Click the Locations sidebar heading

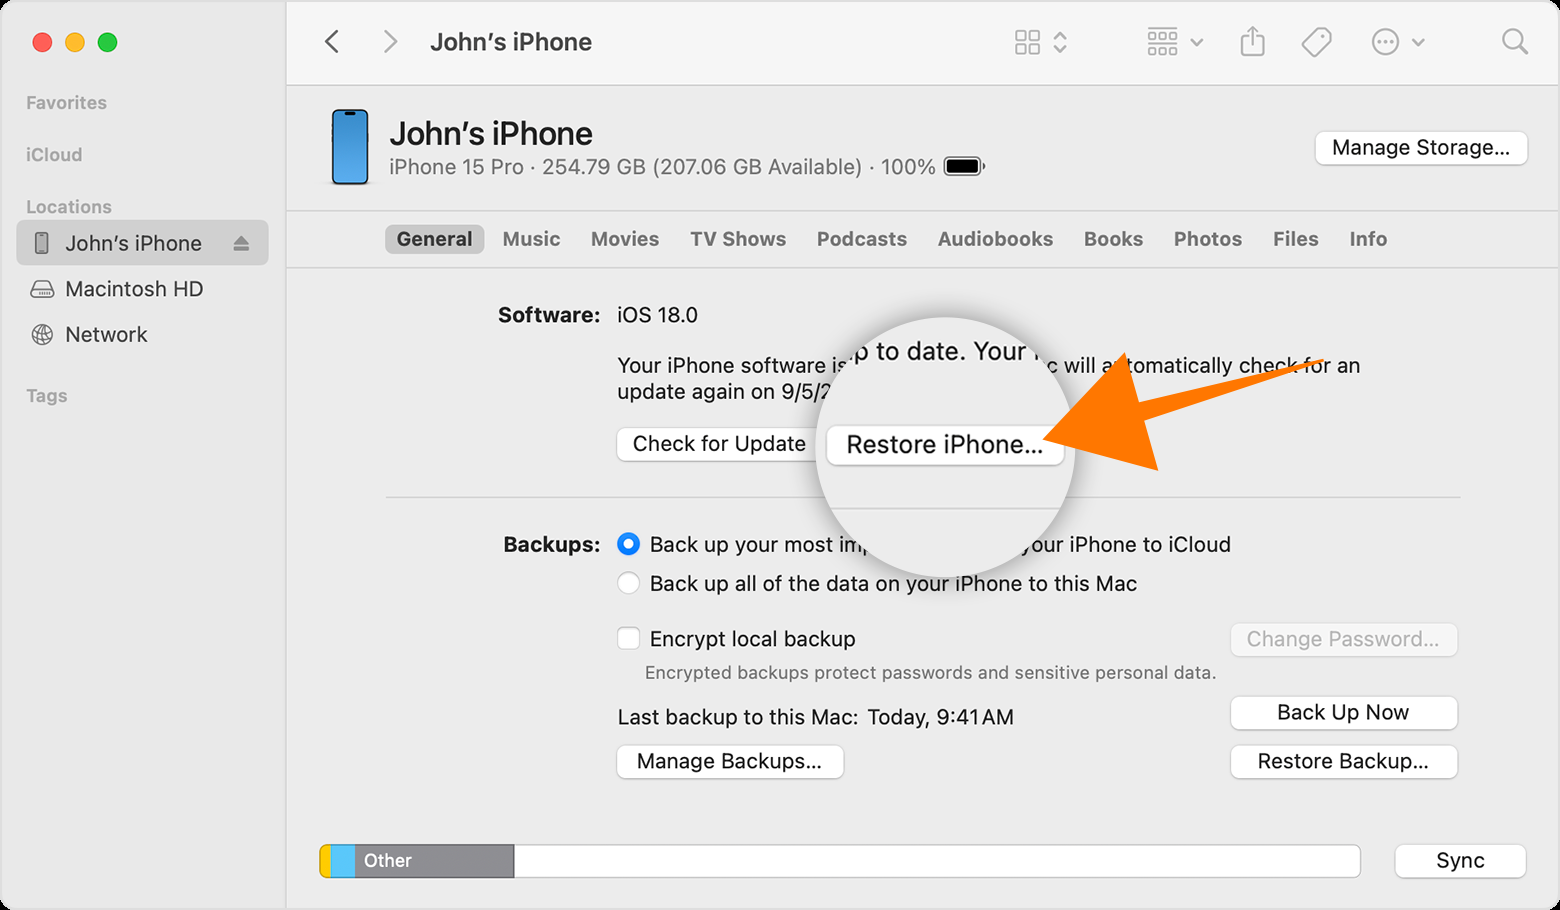(x=69, y=207)
